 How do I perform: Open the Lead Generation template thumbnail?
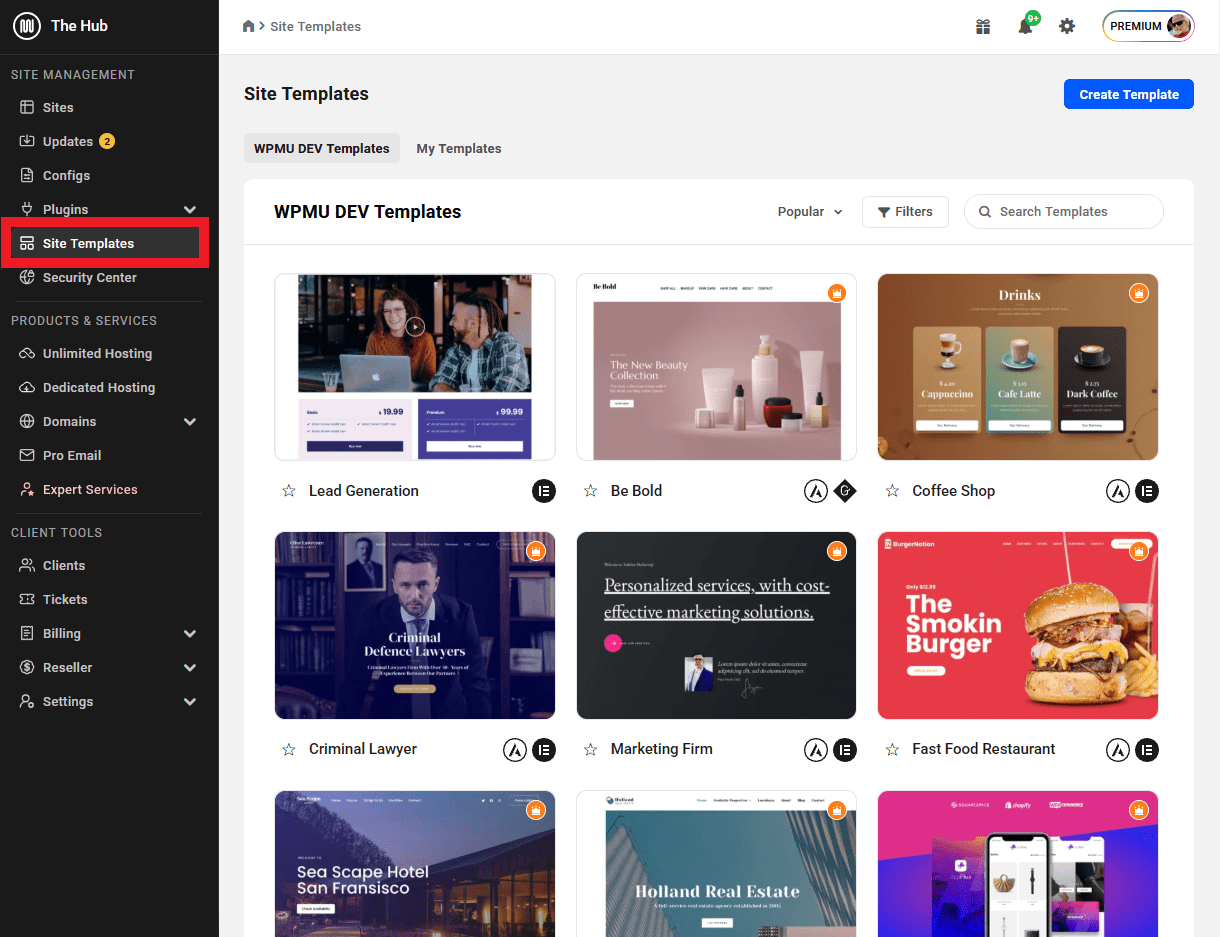pos(415,367)
